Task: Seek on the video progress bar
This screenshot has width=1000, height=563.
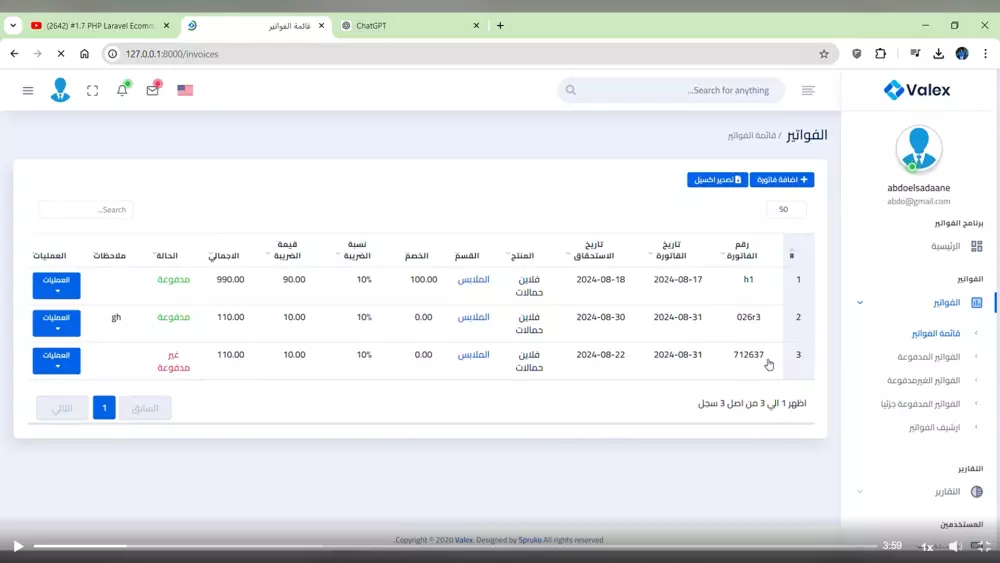Action: (x=455, y=546)
